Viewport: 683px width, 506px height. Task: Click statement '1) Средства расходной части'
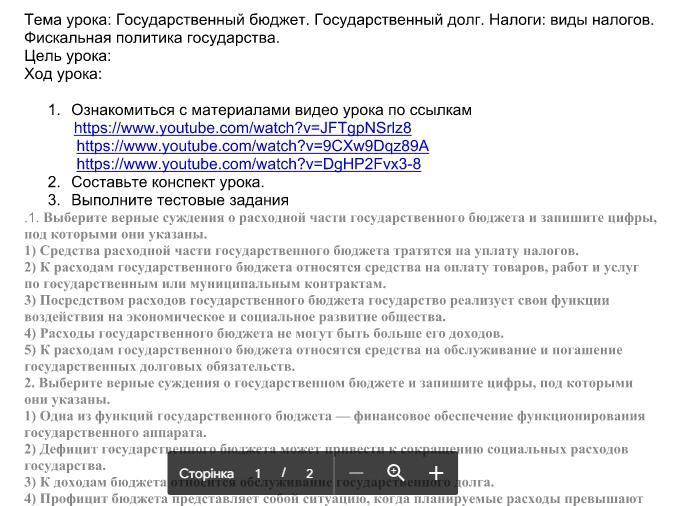[301, 251]
